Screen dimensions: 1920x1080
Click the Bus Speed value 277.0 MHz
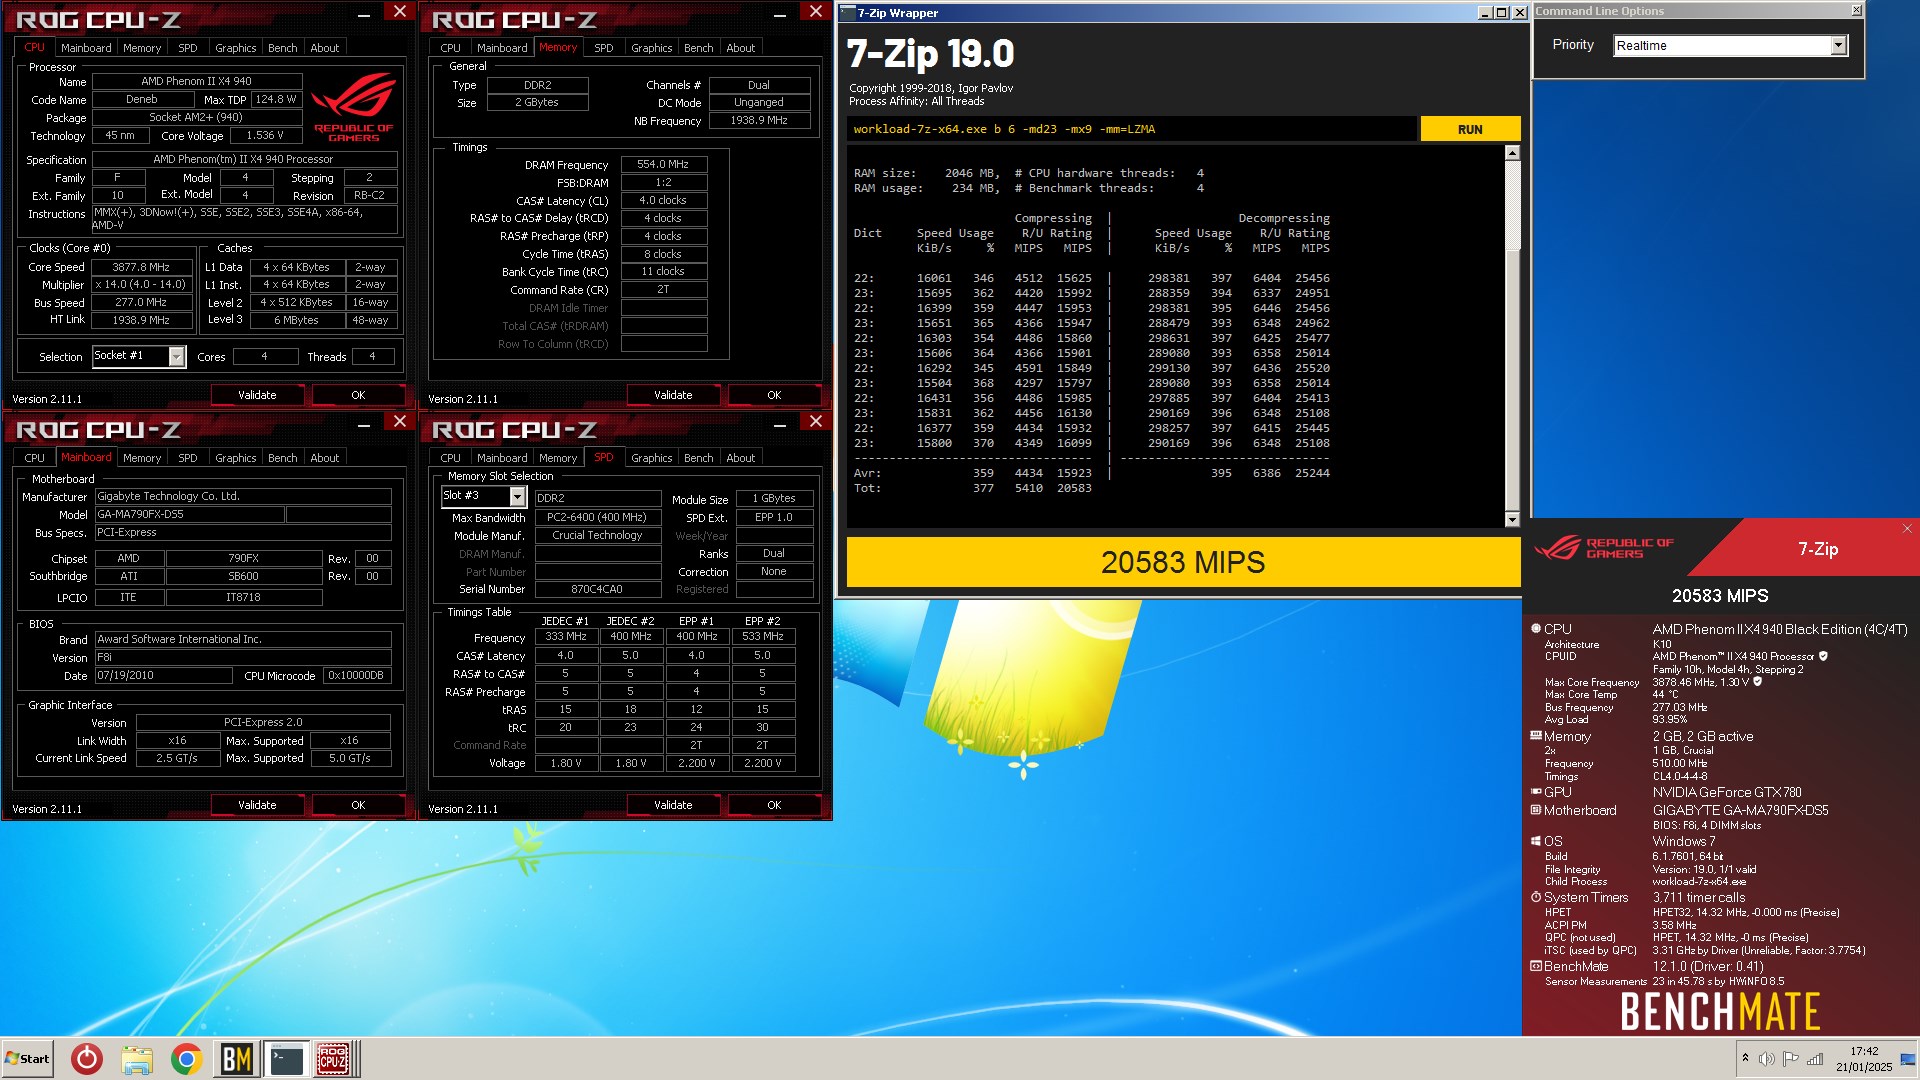(141, 302)
